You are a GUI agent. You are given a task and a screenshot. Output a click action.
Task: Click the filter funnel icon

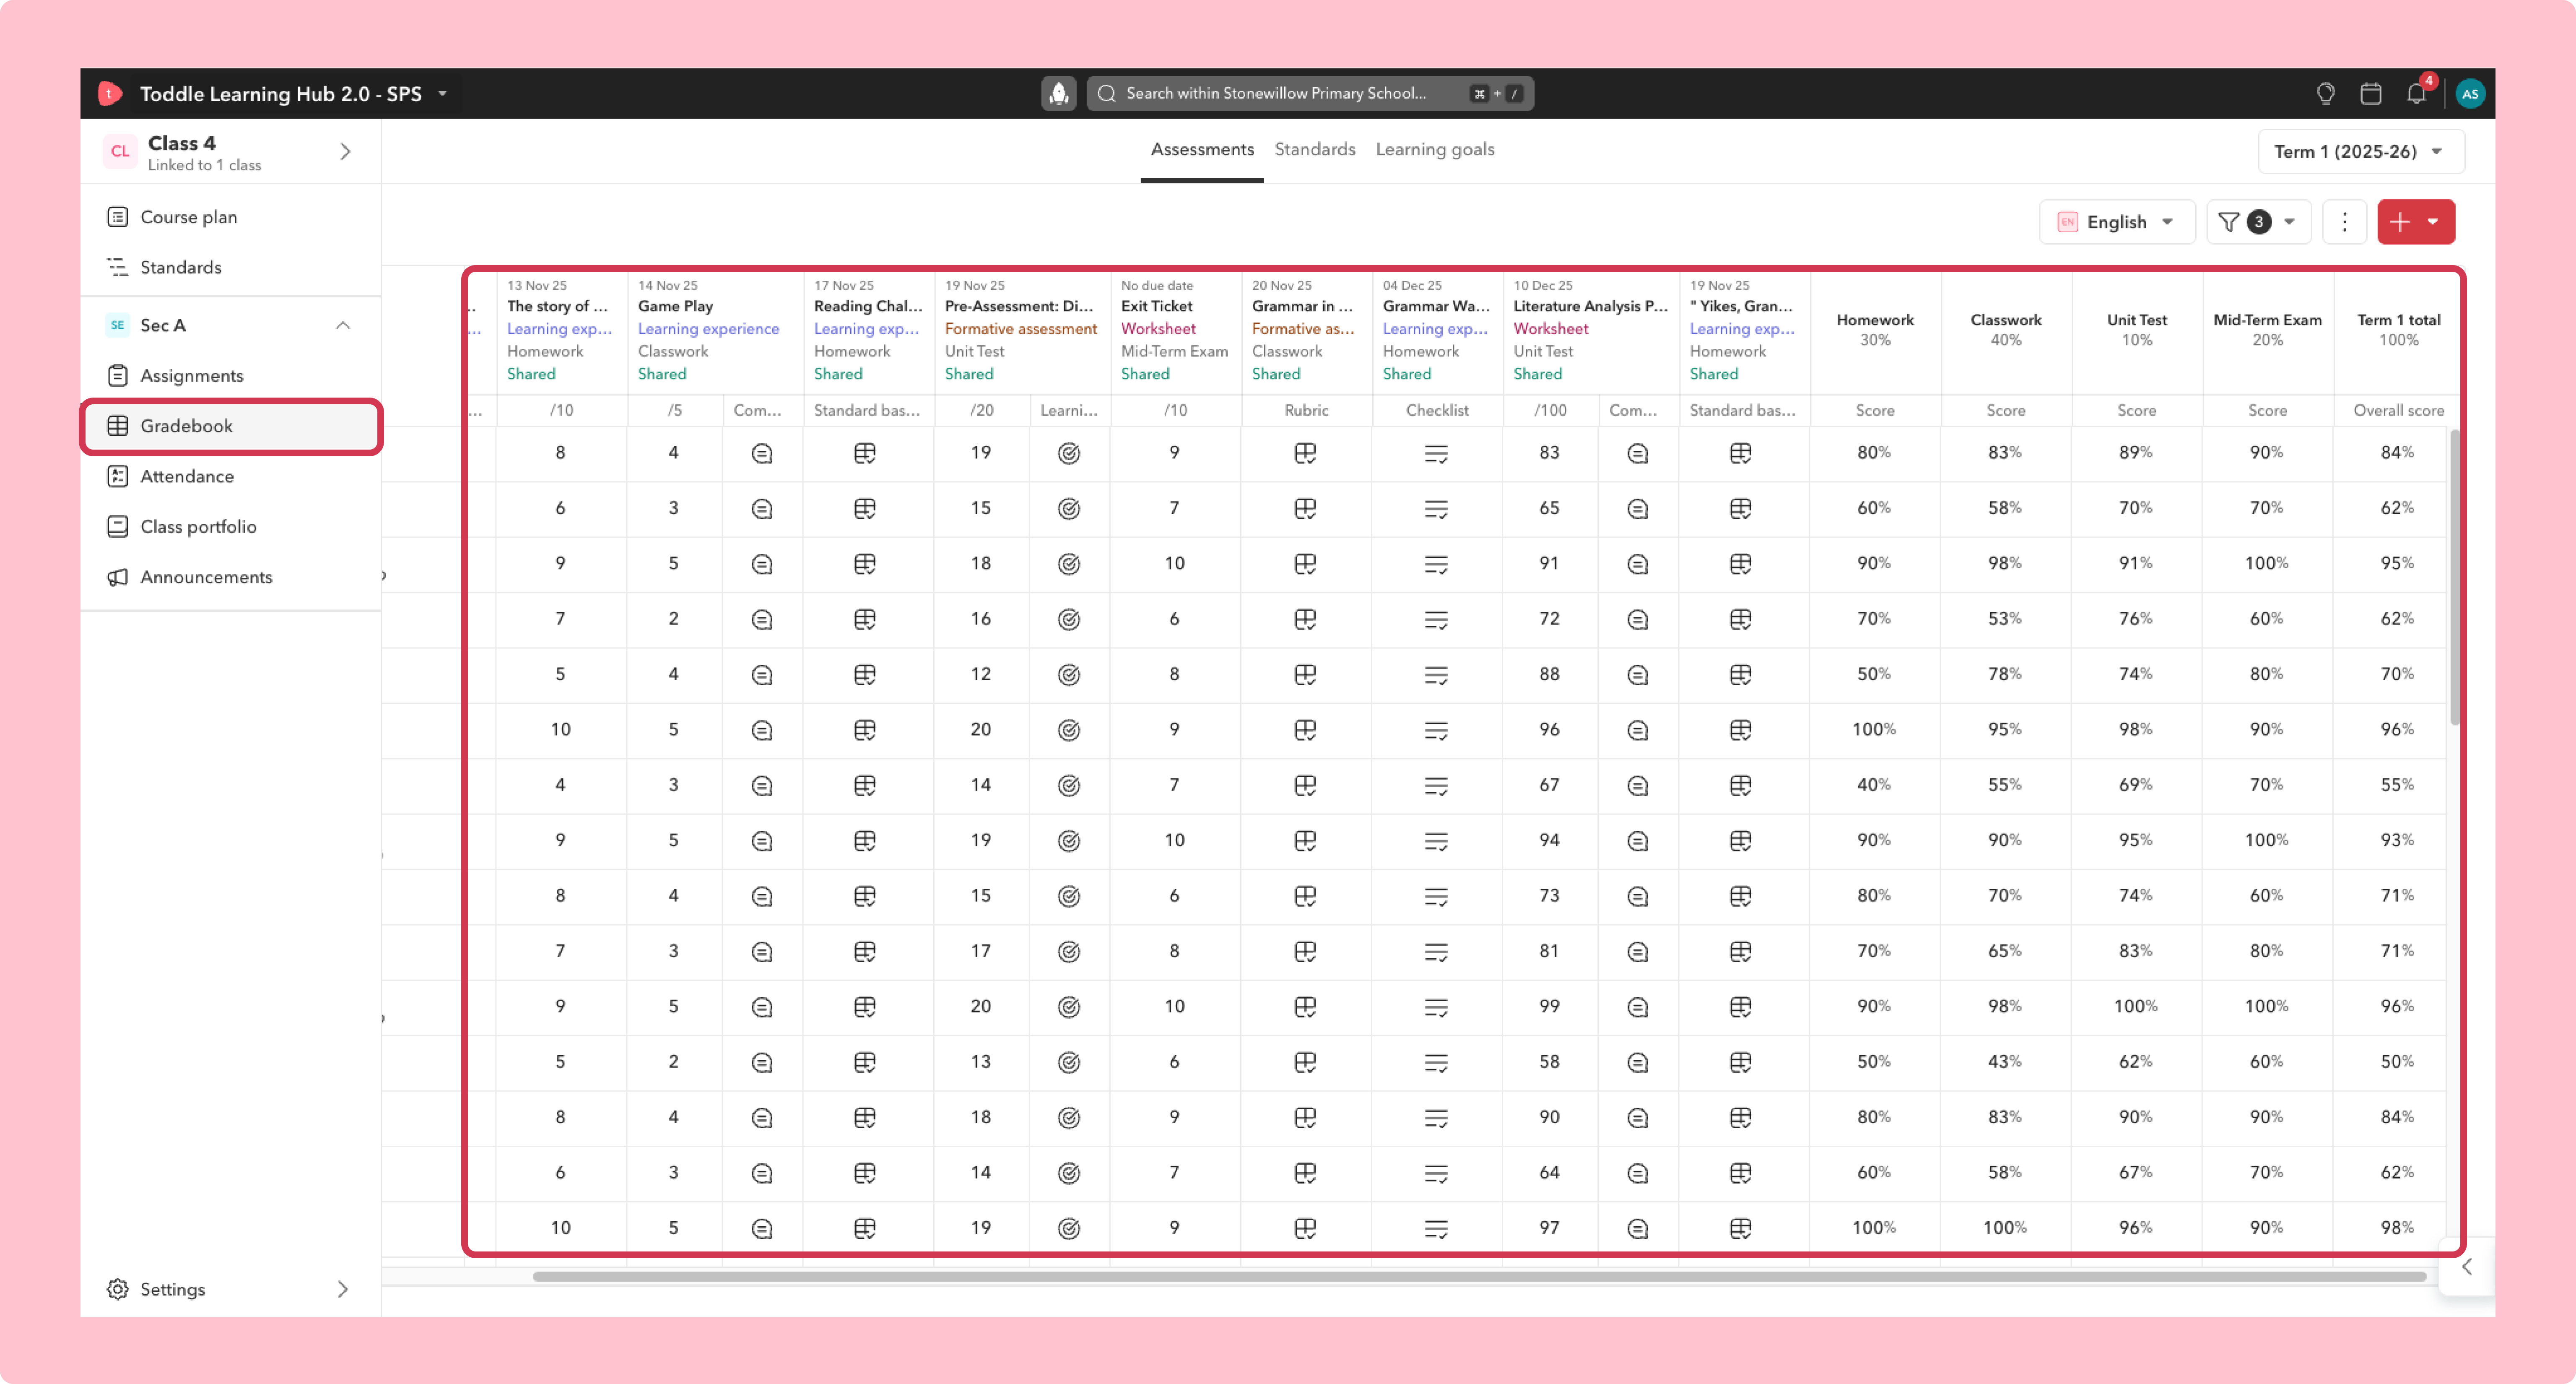(x=2228, y=222)
